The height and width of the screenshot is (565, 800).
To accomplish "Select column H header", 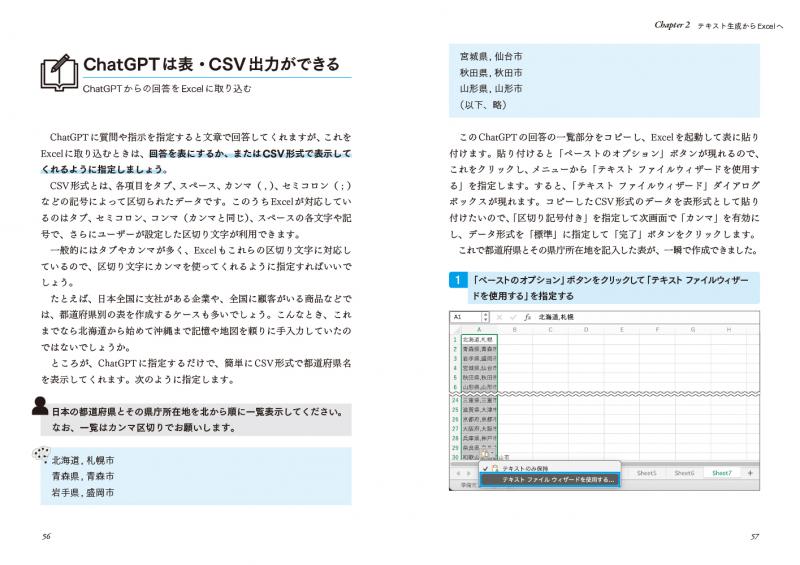I will [729, 330].
